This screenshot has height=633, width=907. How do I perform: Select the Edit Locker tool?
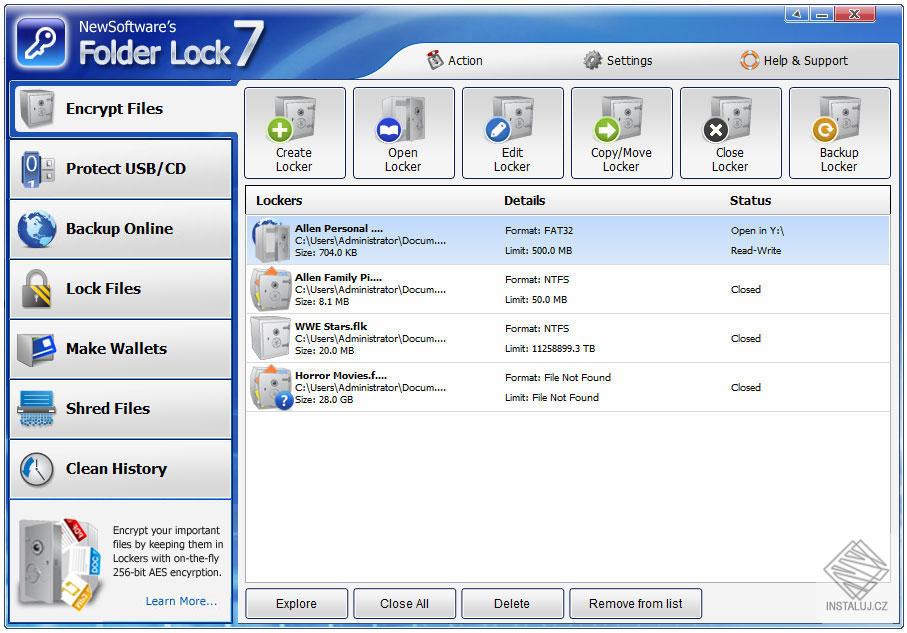point(512,133)
